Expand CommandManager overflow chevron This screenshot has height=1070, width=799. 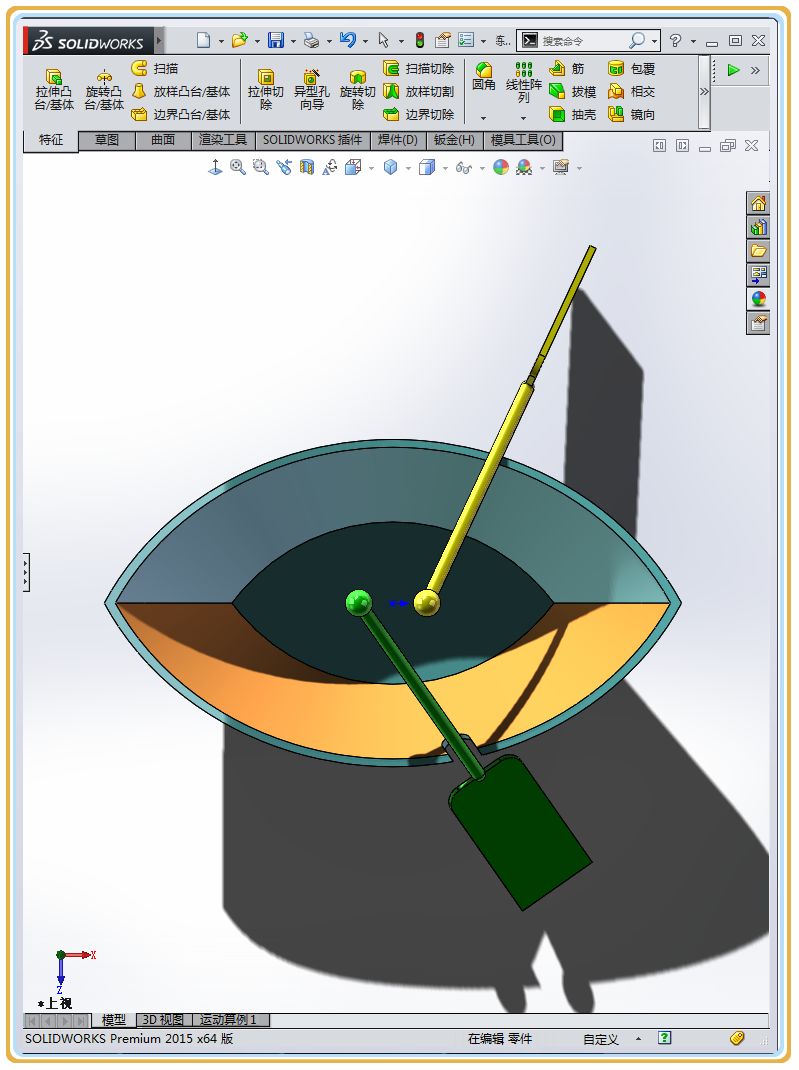[704, 92]
